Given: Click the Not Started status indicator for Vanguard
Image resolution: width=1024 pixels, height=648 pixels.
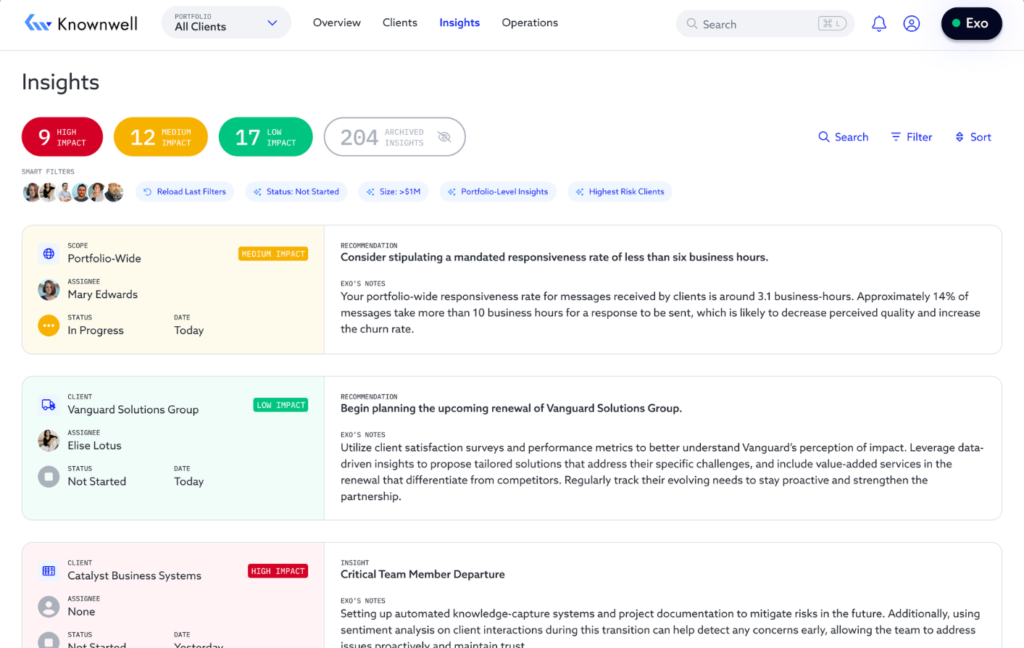Looking at the screenshot, I should coord(47,475).
